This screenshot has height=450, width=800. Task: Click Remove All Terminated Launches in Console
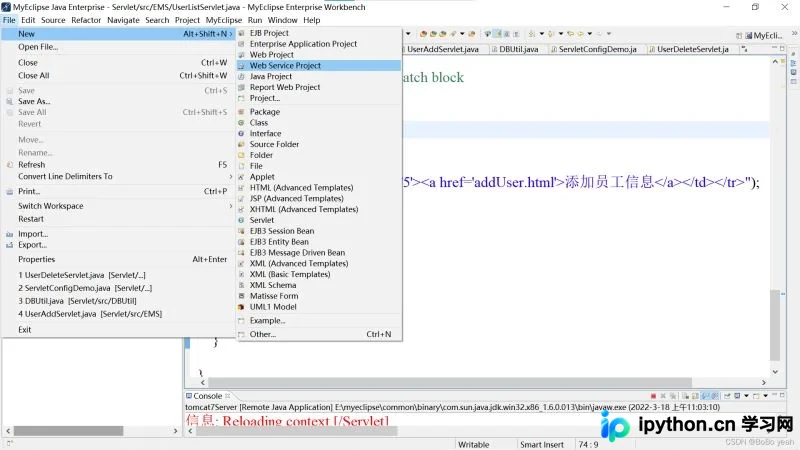(x=673, y=396)
